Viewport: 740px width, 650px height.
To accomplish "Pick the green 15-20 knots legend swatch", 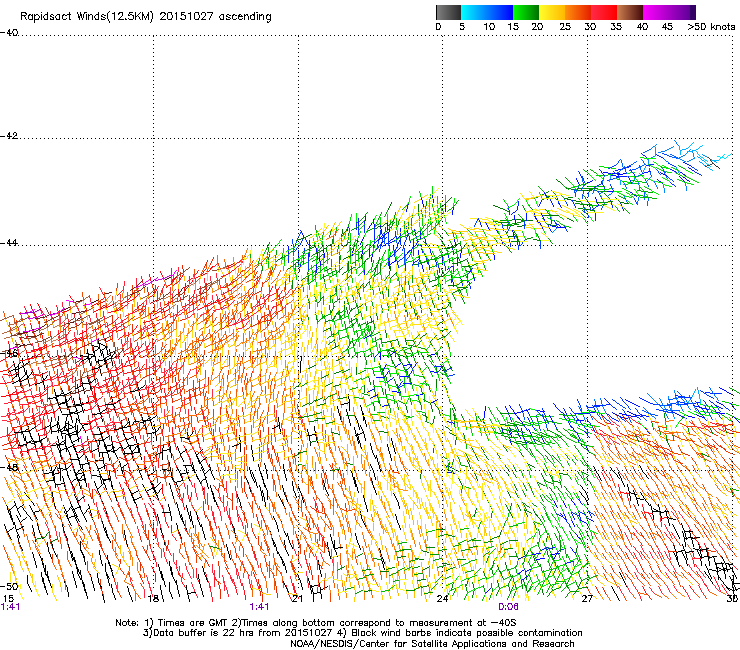I will (526, 12).
